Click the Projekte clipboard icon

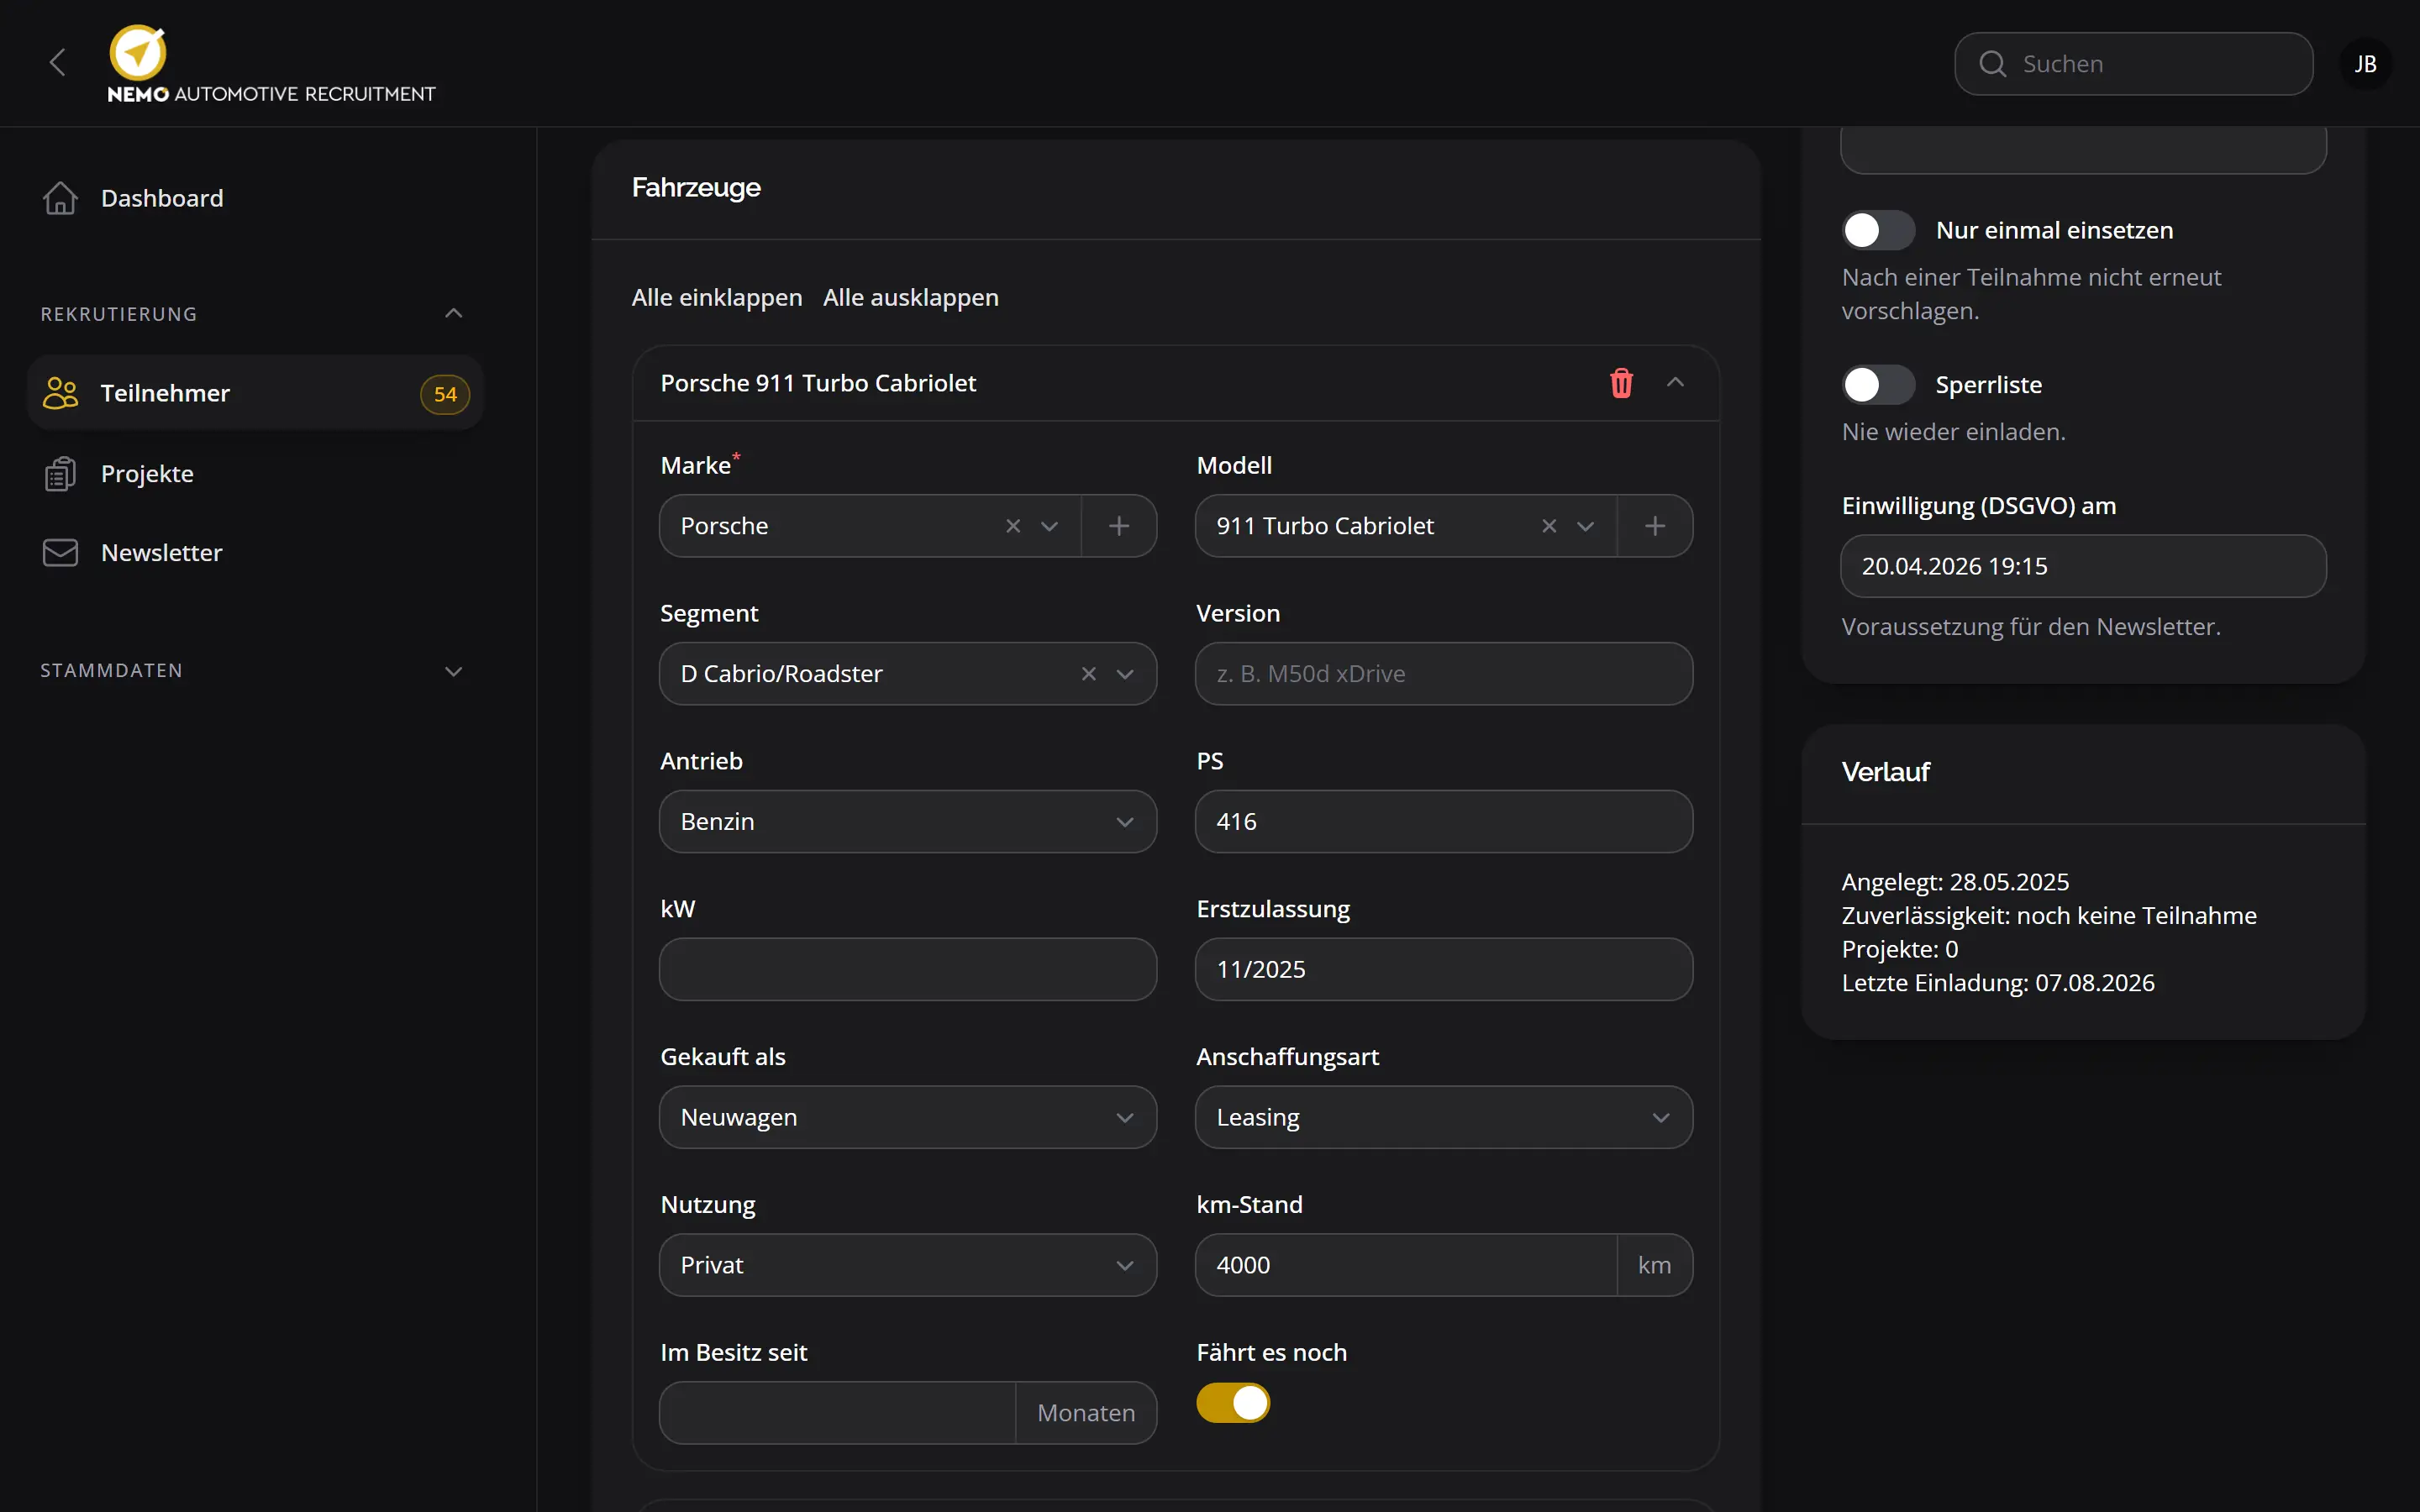coord(60,473)
